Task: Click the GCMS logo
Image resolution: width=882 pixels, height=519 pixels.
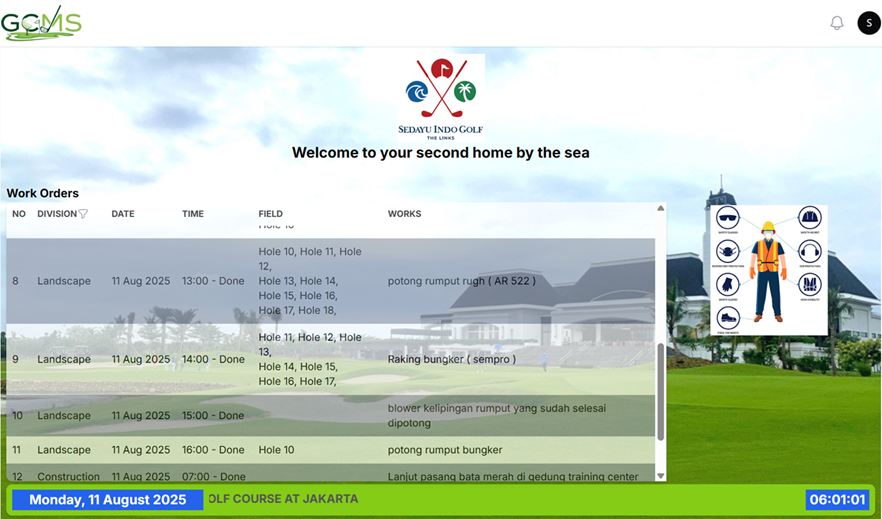Action: 41,23
